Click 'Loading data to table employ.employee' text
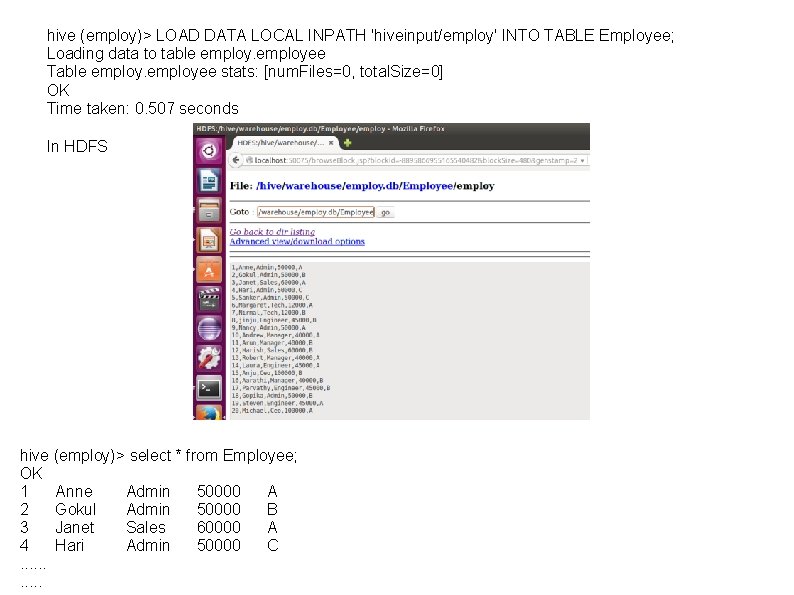 186,54
